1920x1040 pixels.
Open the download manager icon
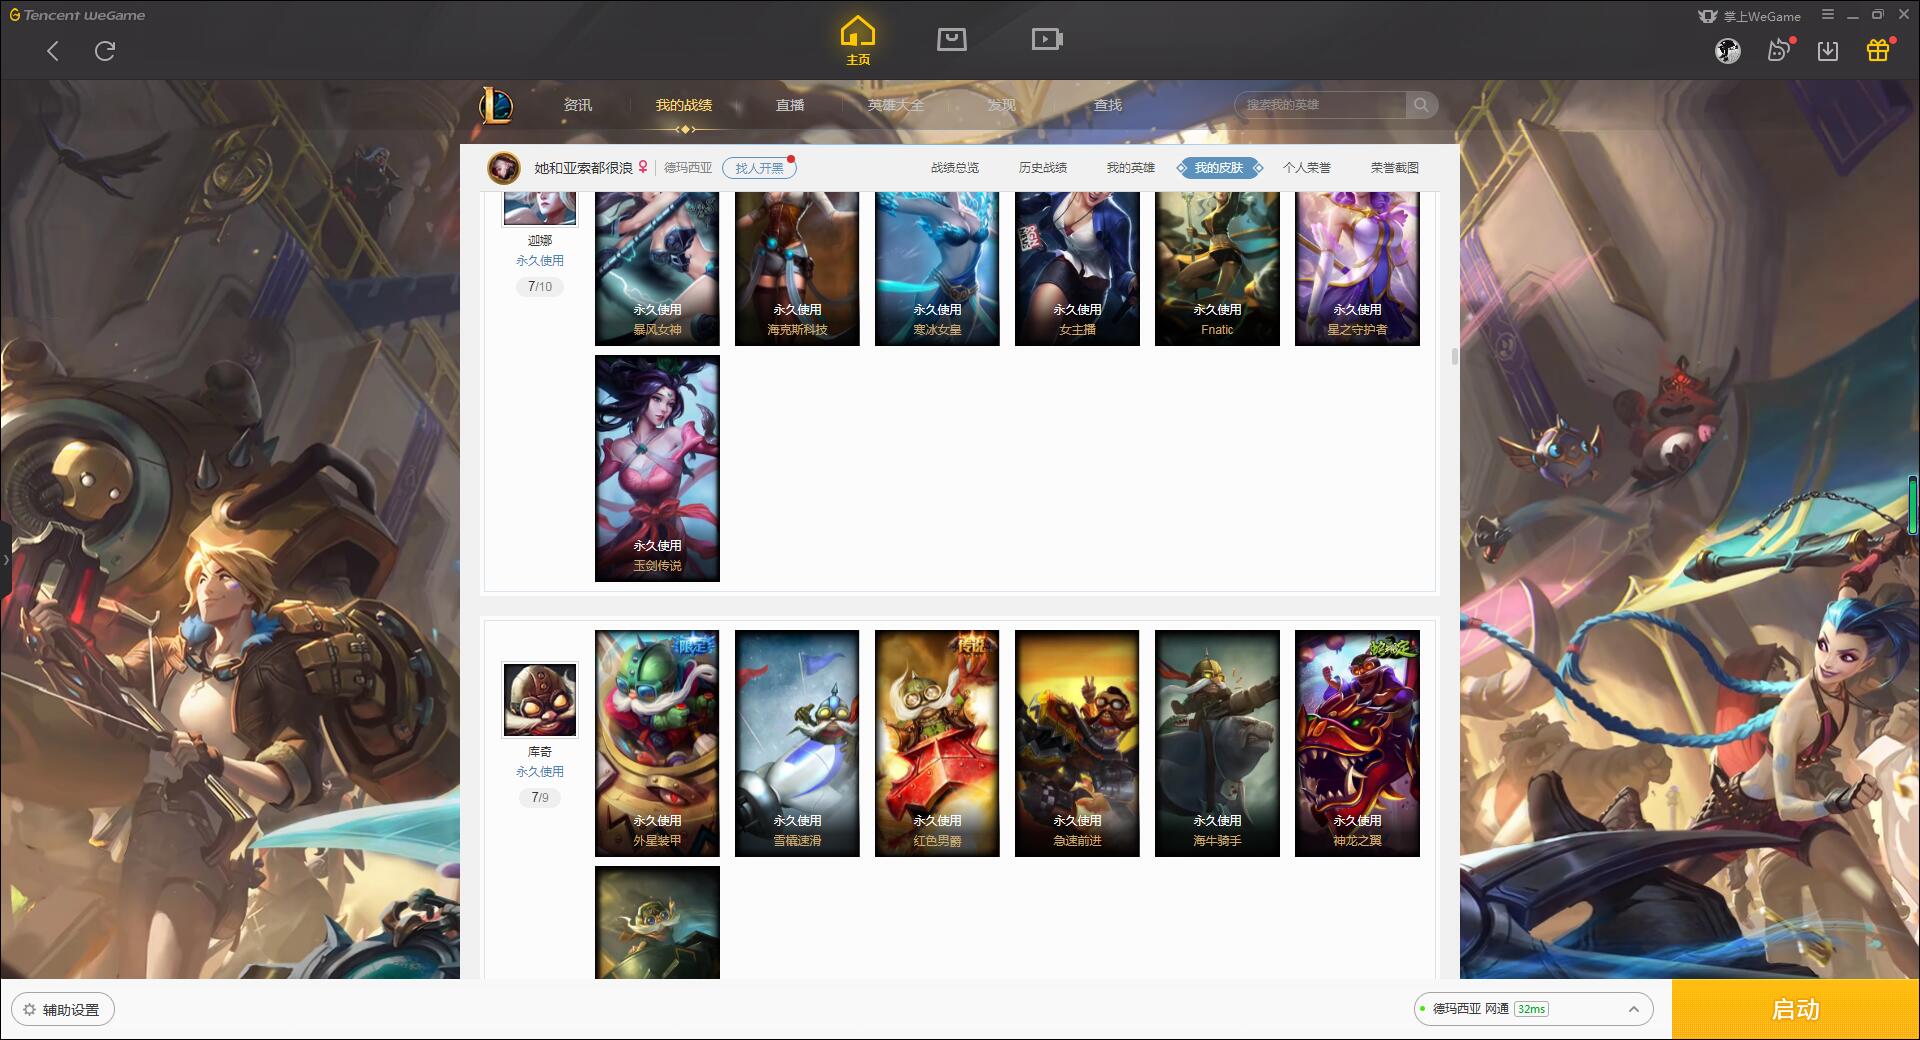point(1828,50)
